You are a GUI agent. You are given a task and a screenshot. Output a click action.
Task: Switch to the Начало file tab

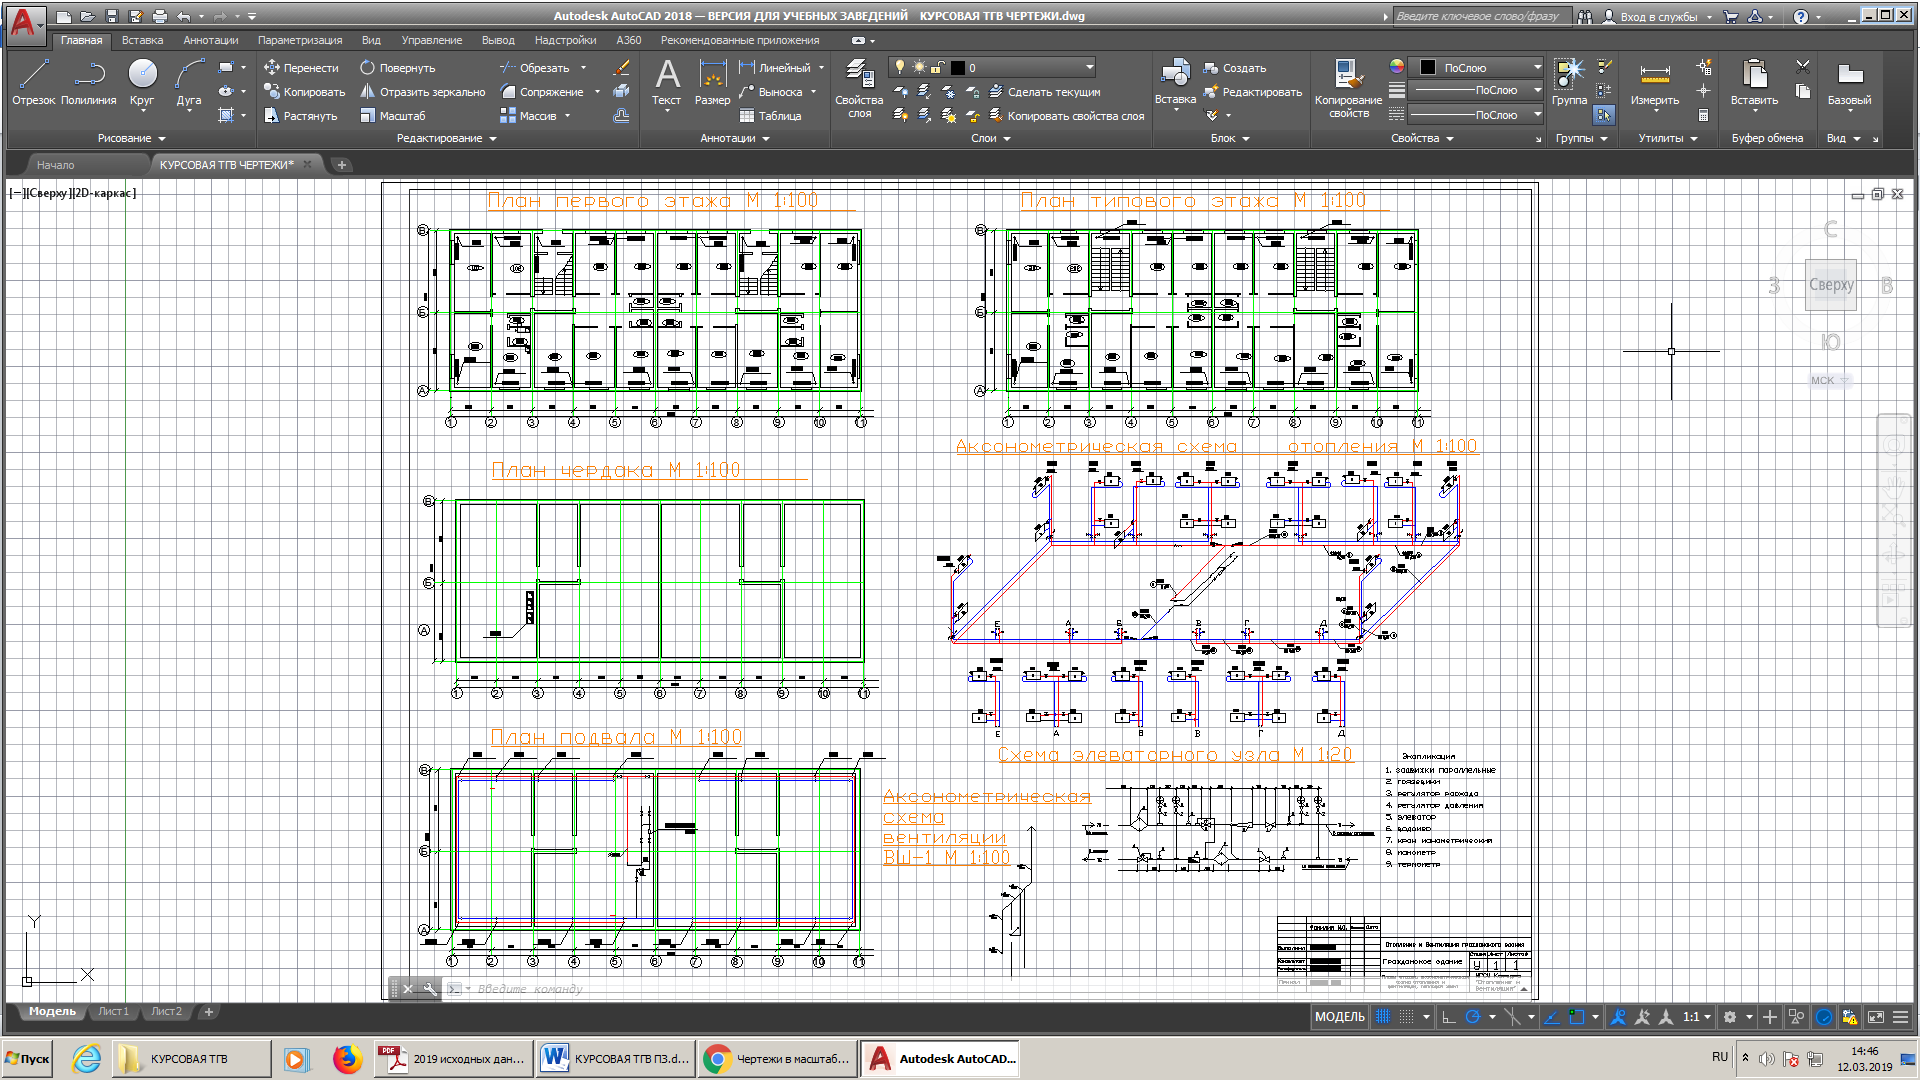56,165
